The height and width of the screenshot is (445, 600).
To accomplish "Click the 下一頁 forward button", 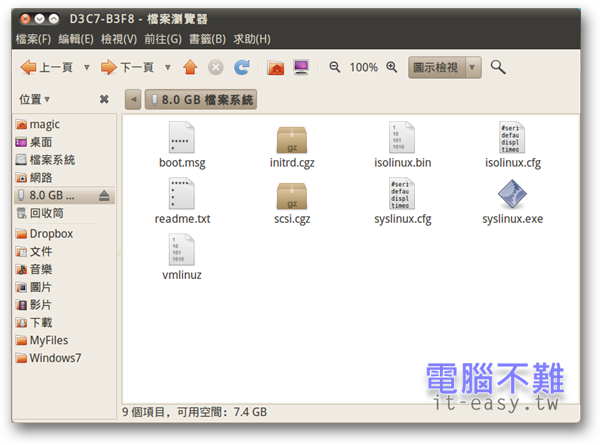I will [128, 67].
